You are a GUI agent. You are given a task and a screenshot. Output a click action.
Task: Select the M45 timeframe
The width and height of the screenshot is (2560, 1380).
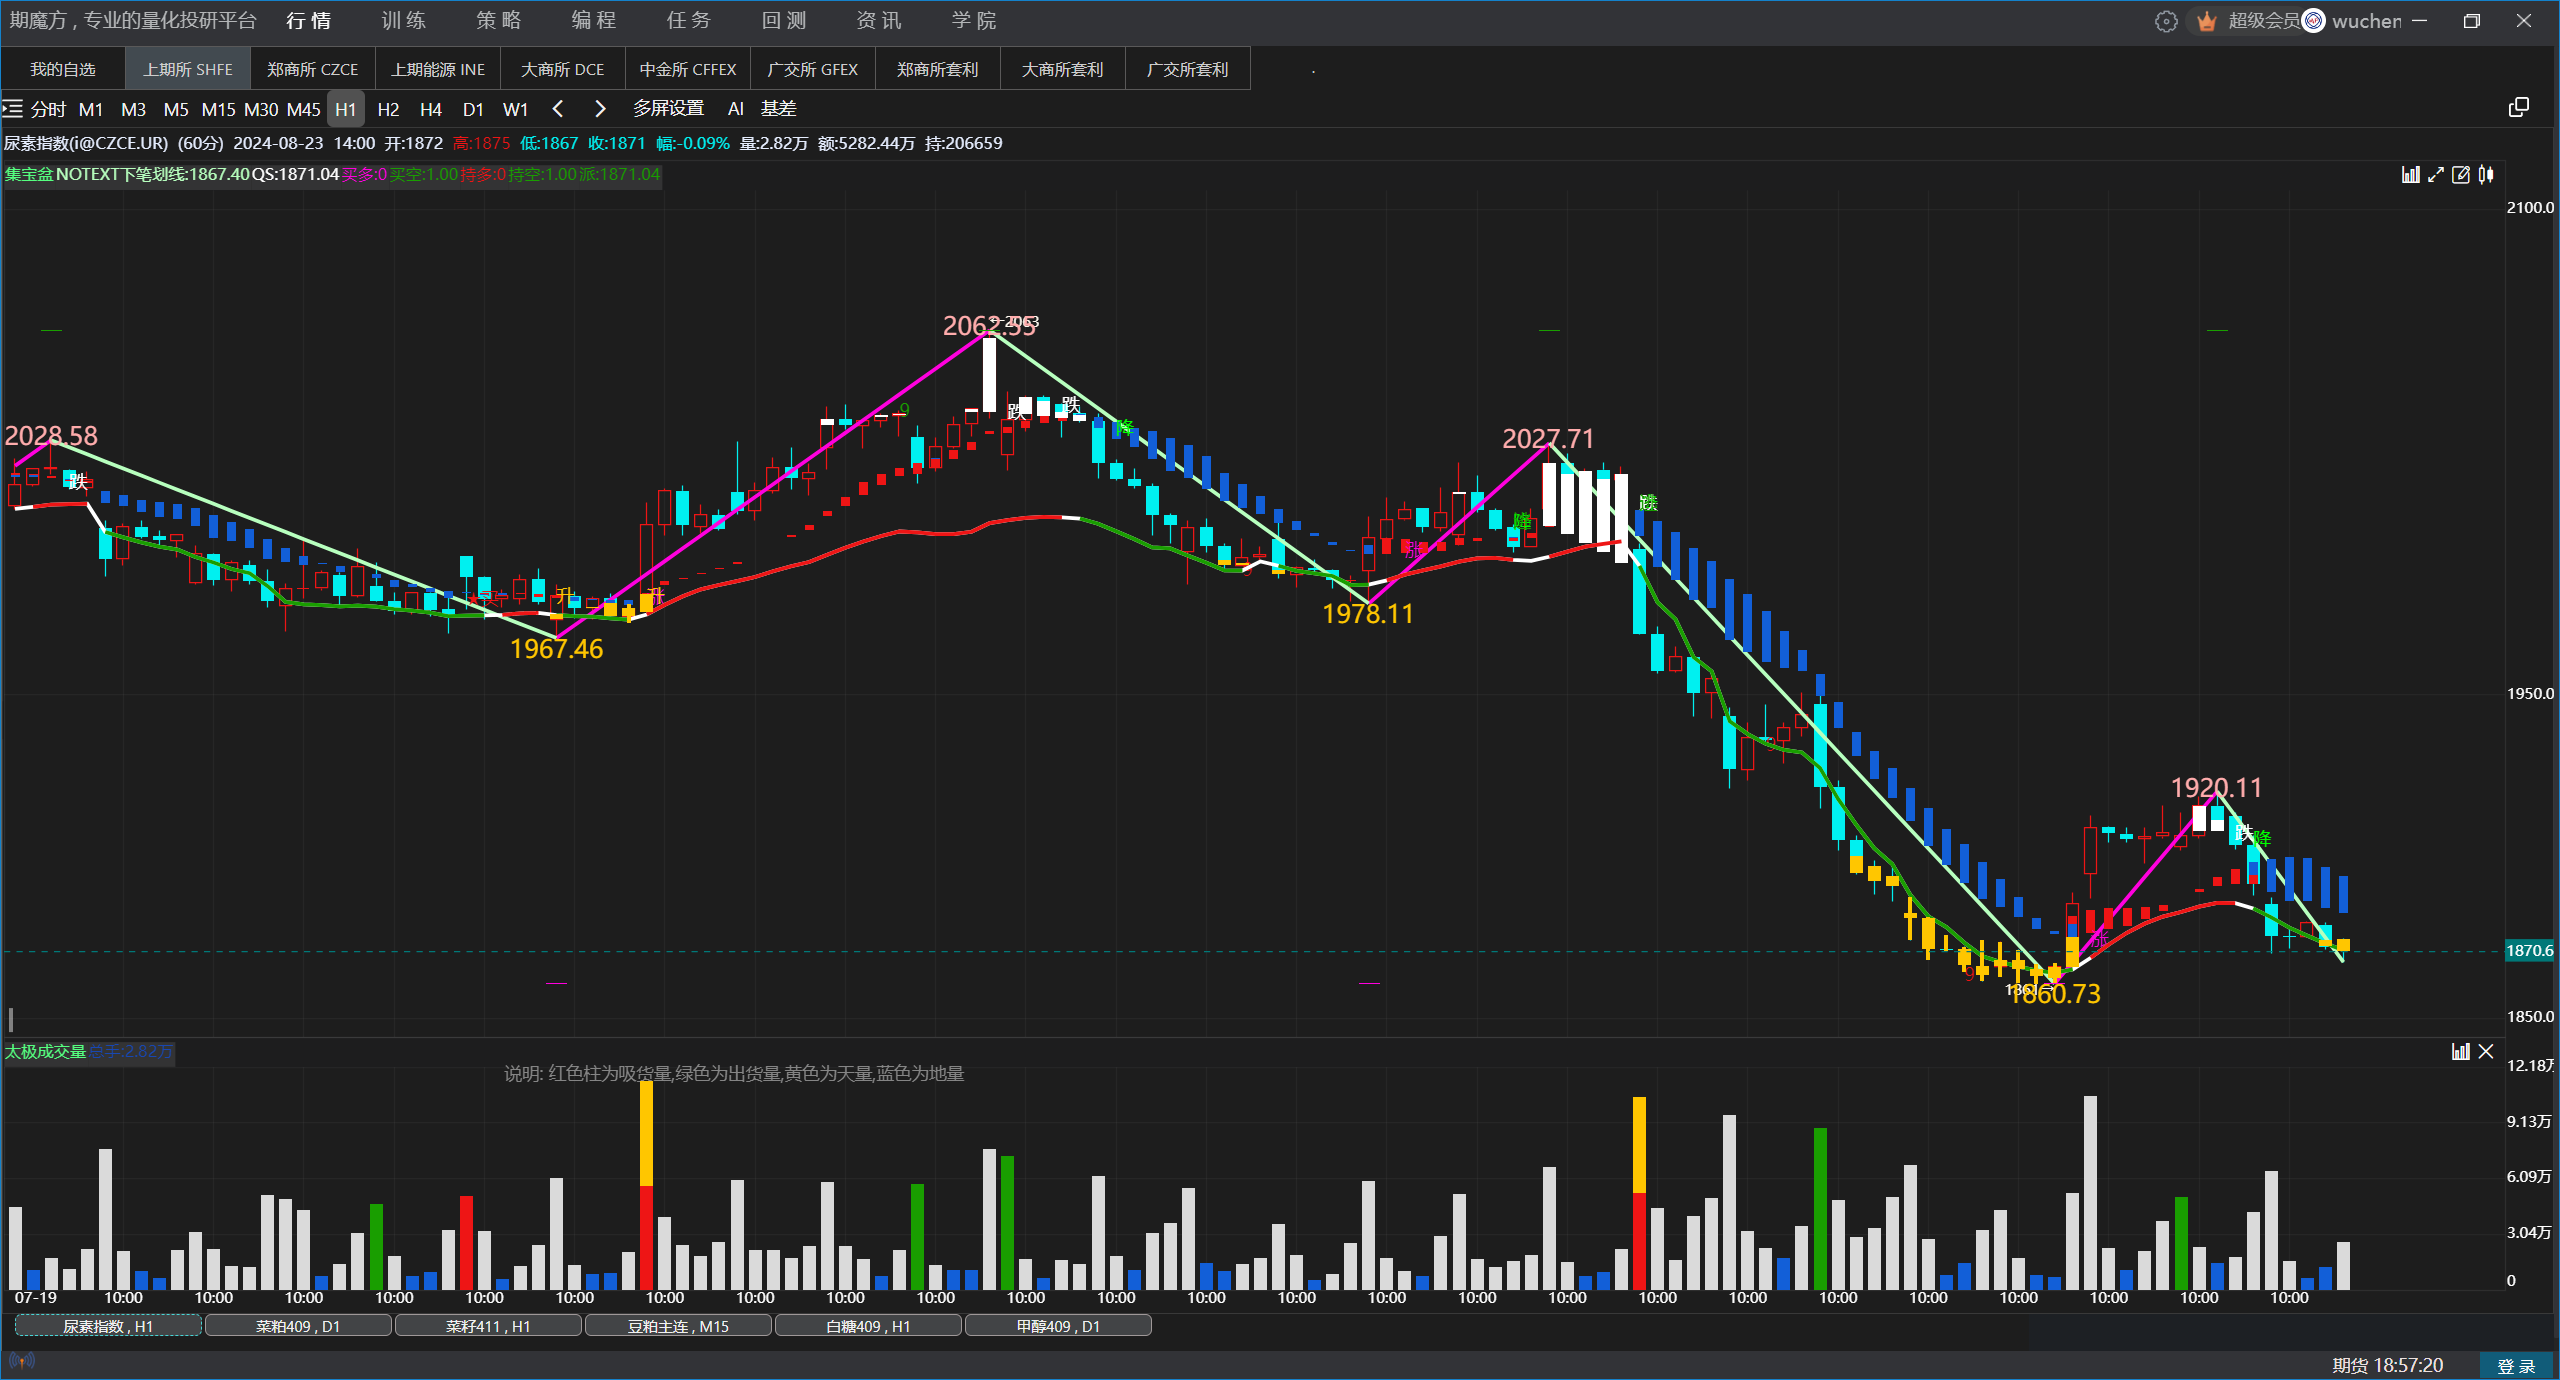pos(304,109)
